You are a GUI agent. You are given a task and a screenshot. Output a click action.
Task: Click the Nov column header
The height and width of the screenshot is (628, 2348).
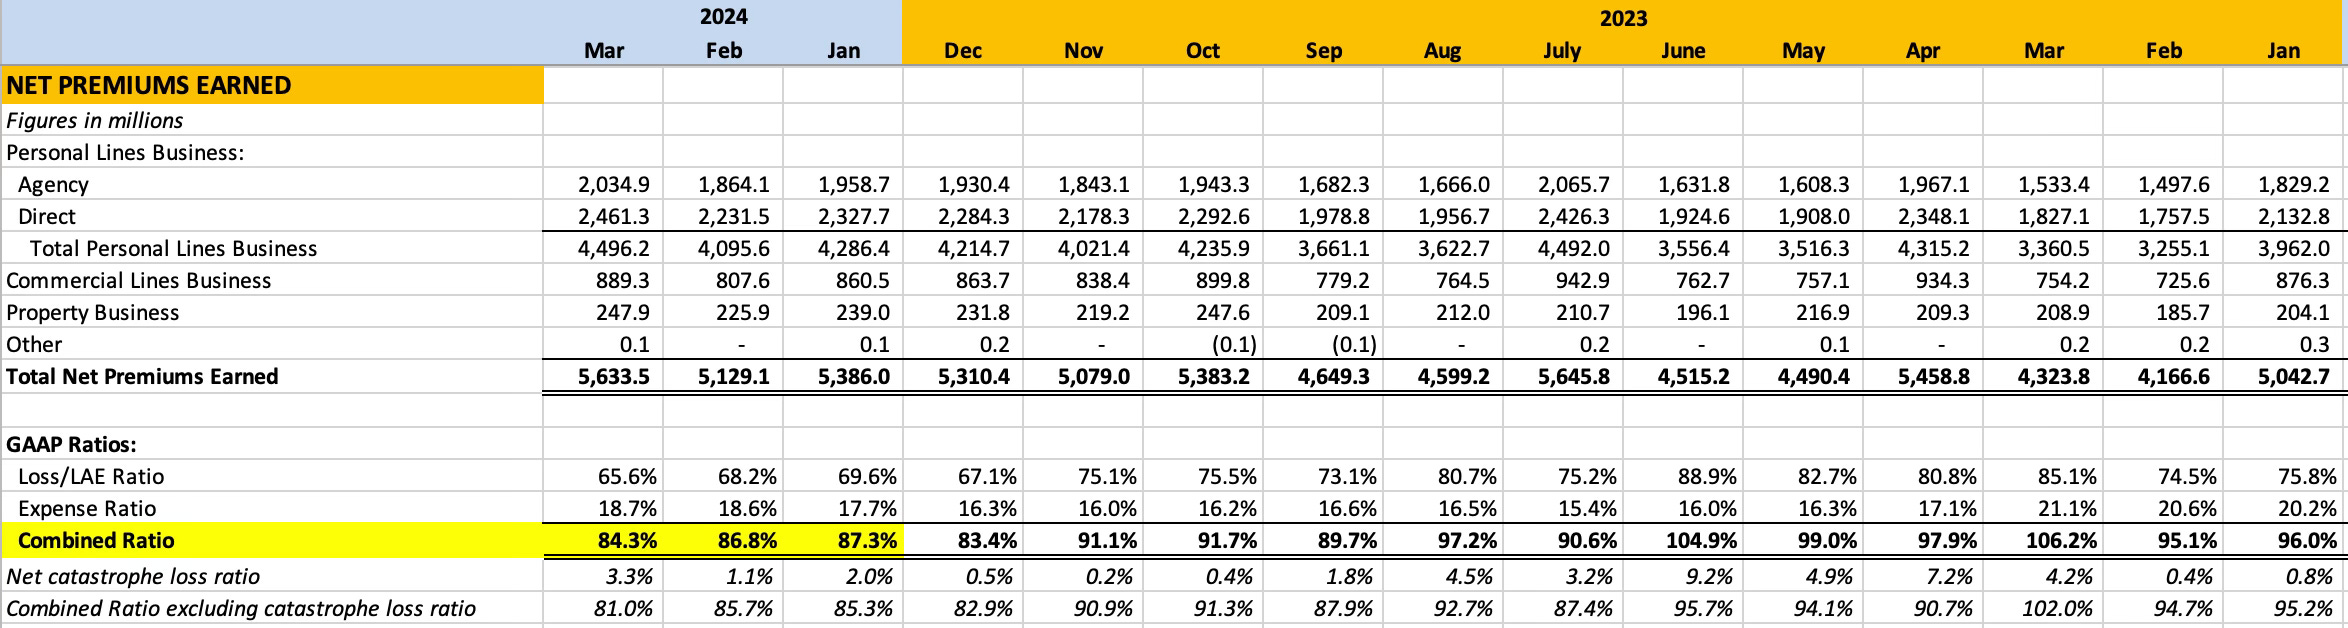1083,50
